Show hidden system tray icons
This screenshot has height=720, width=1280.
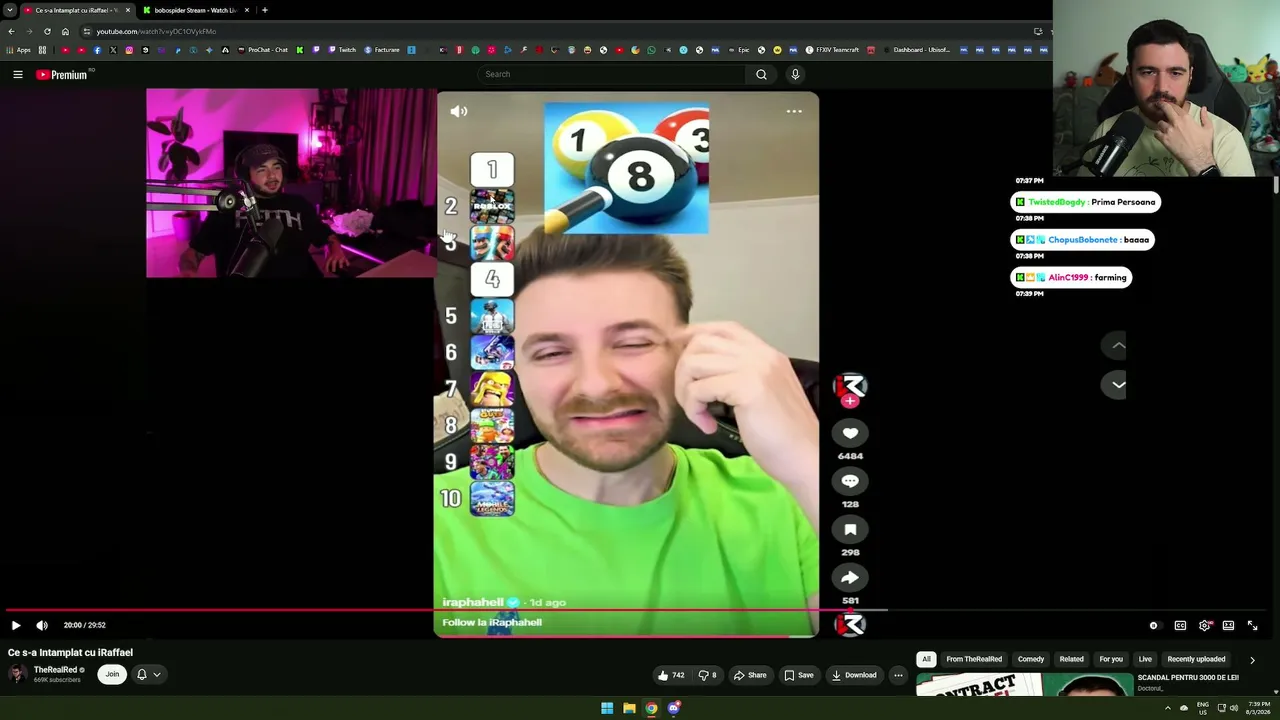click(x=1167, y=708)
